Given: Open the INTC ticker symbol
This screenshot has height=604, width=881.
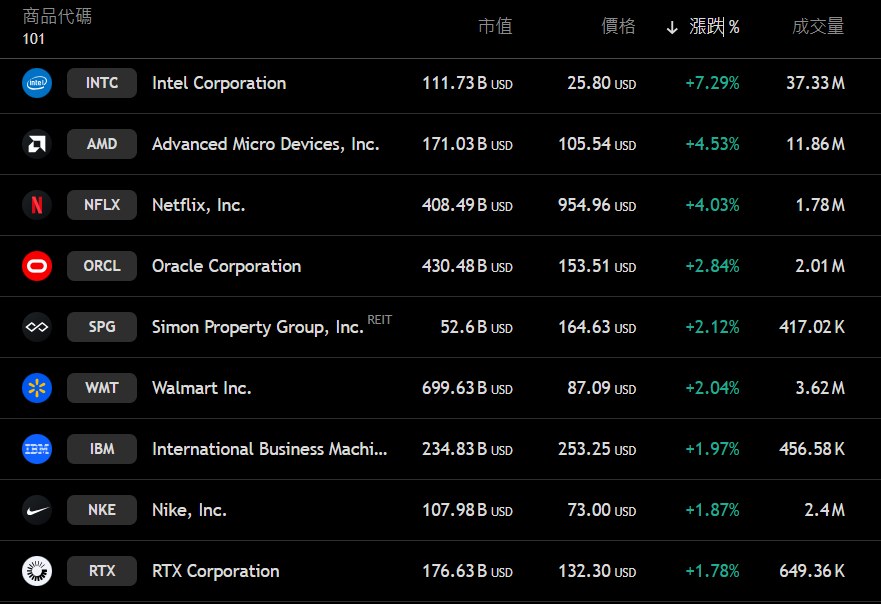Looking at the screenshot, I should click(102, 83).
